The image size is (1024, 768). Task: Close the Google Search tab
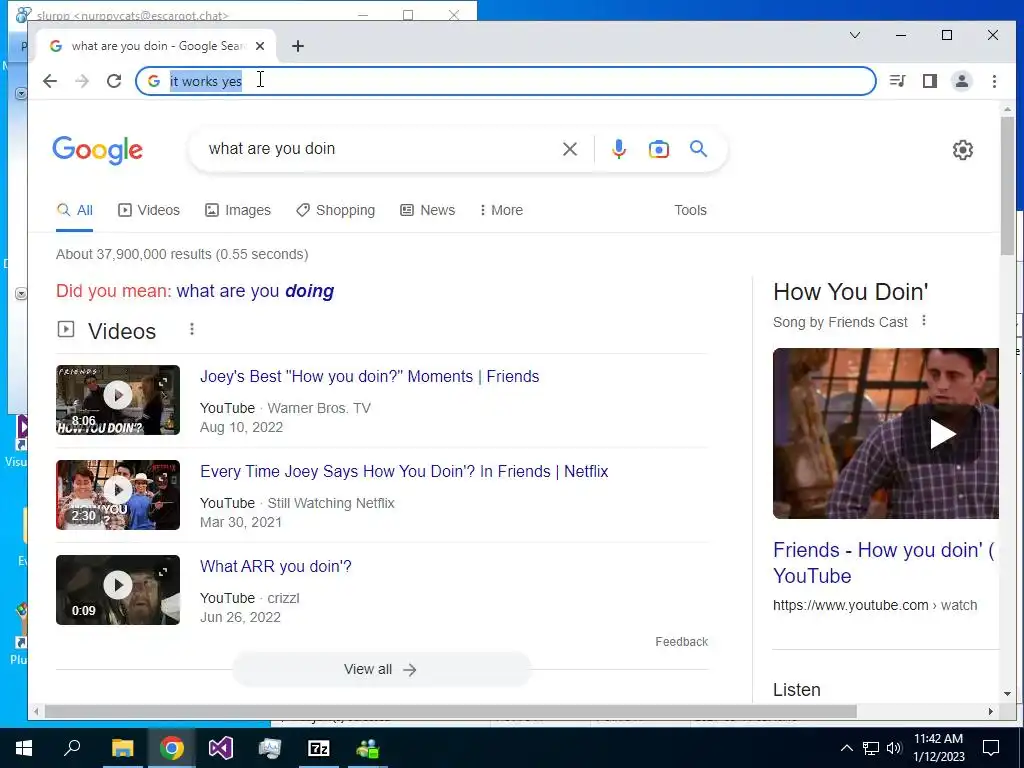tap(260, 46)
